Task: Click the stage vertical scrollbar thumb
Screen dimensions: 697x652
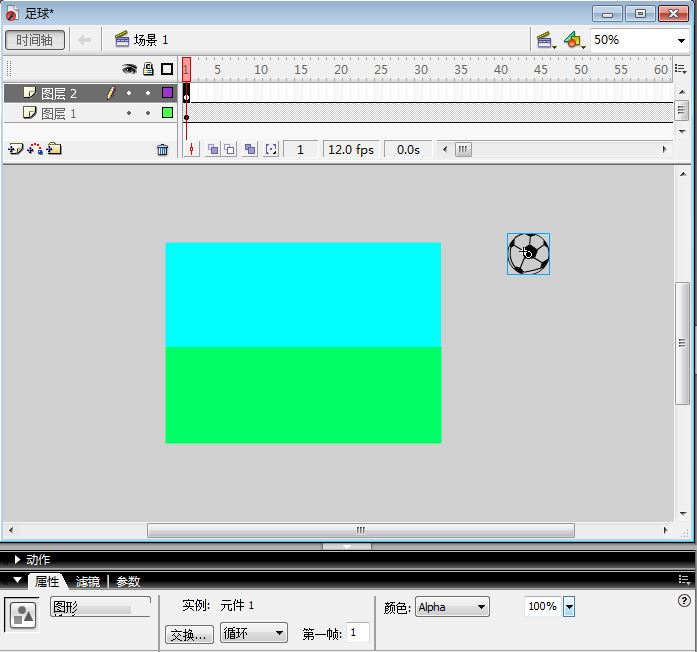Action: click(682, 343)
